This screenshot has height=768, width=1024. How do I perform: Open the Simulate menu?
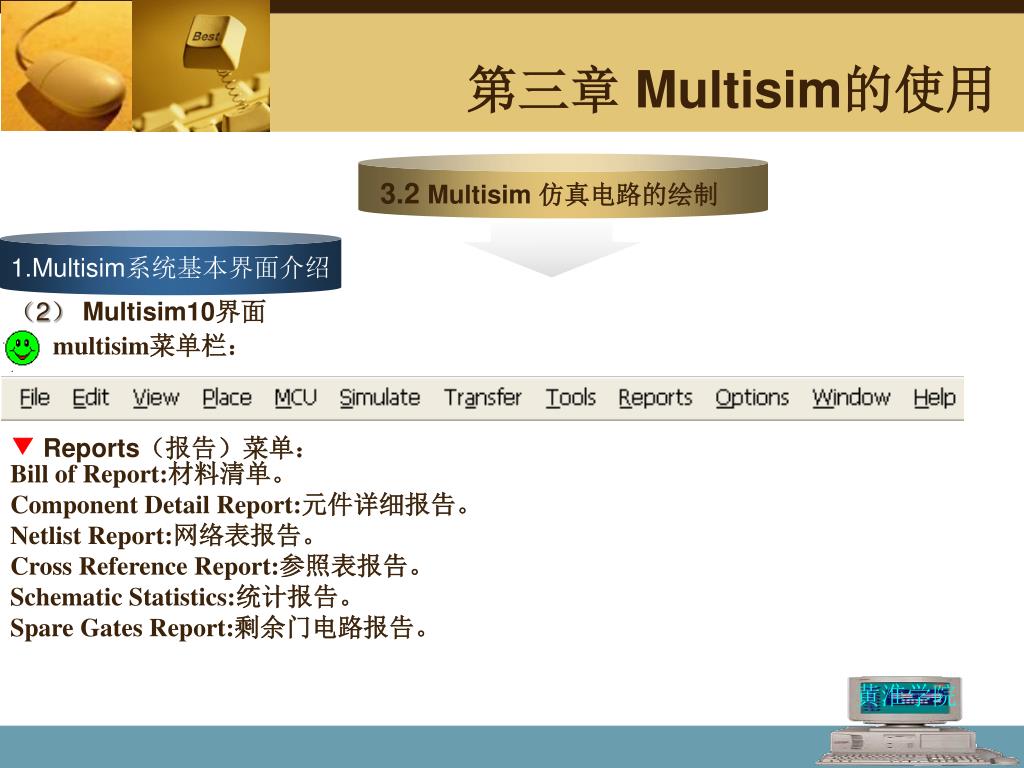click(379, 398)
